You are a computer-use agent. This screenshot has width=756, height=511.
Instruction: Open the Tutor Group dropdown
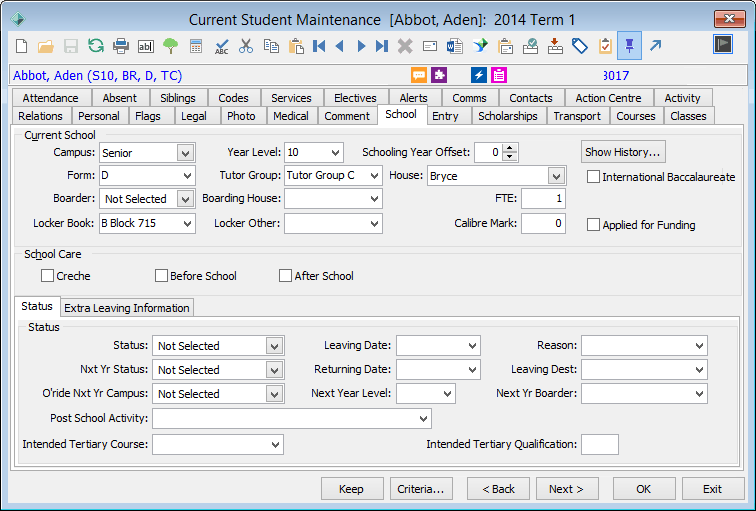tap(374, 176)
